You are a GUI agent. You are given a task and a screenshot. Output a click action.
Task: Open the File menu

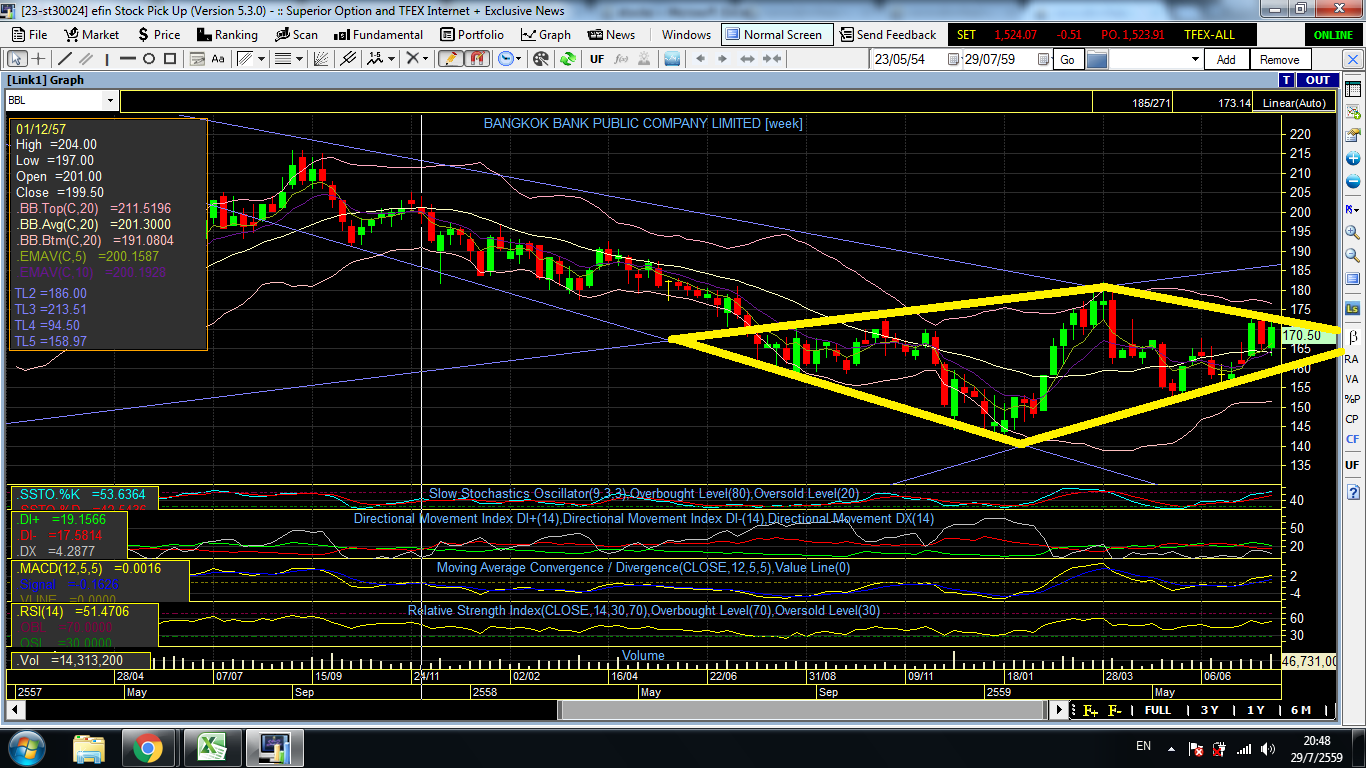pyautogui.click(x=29, y=34)
